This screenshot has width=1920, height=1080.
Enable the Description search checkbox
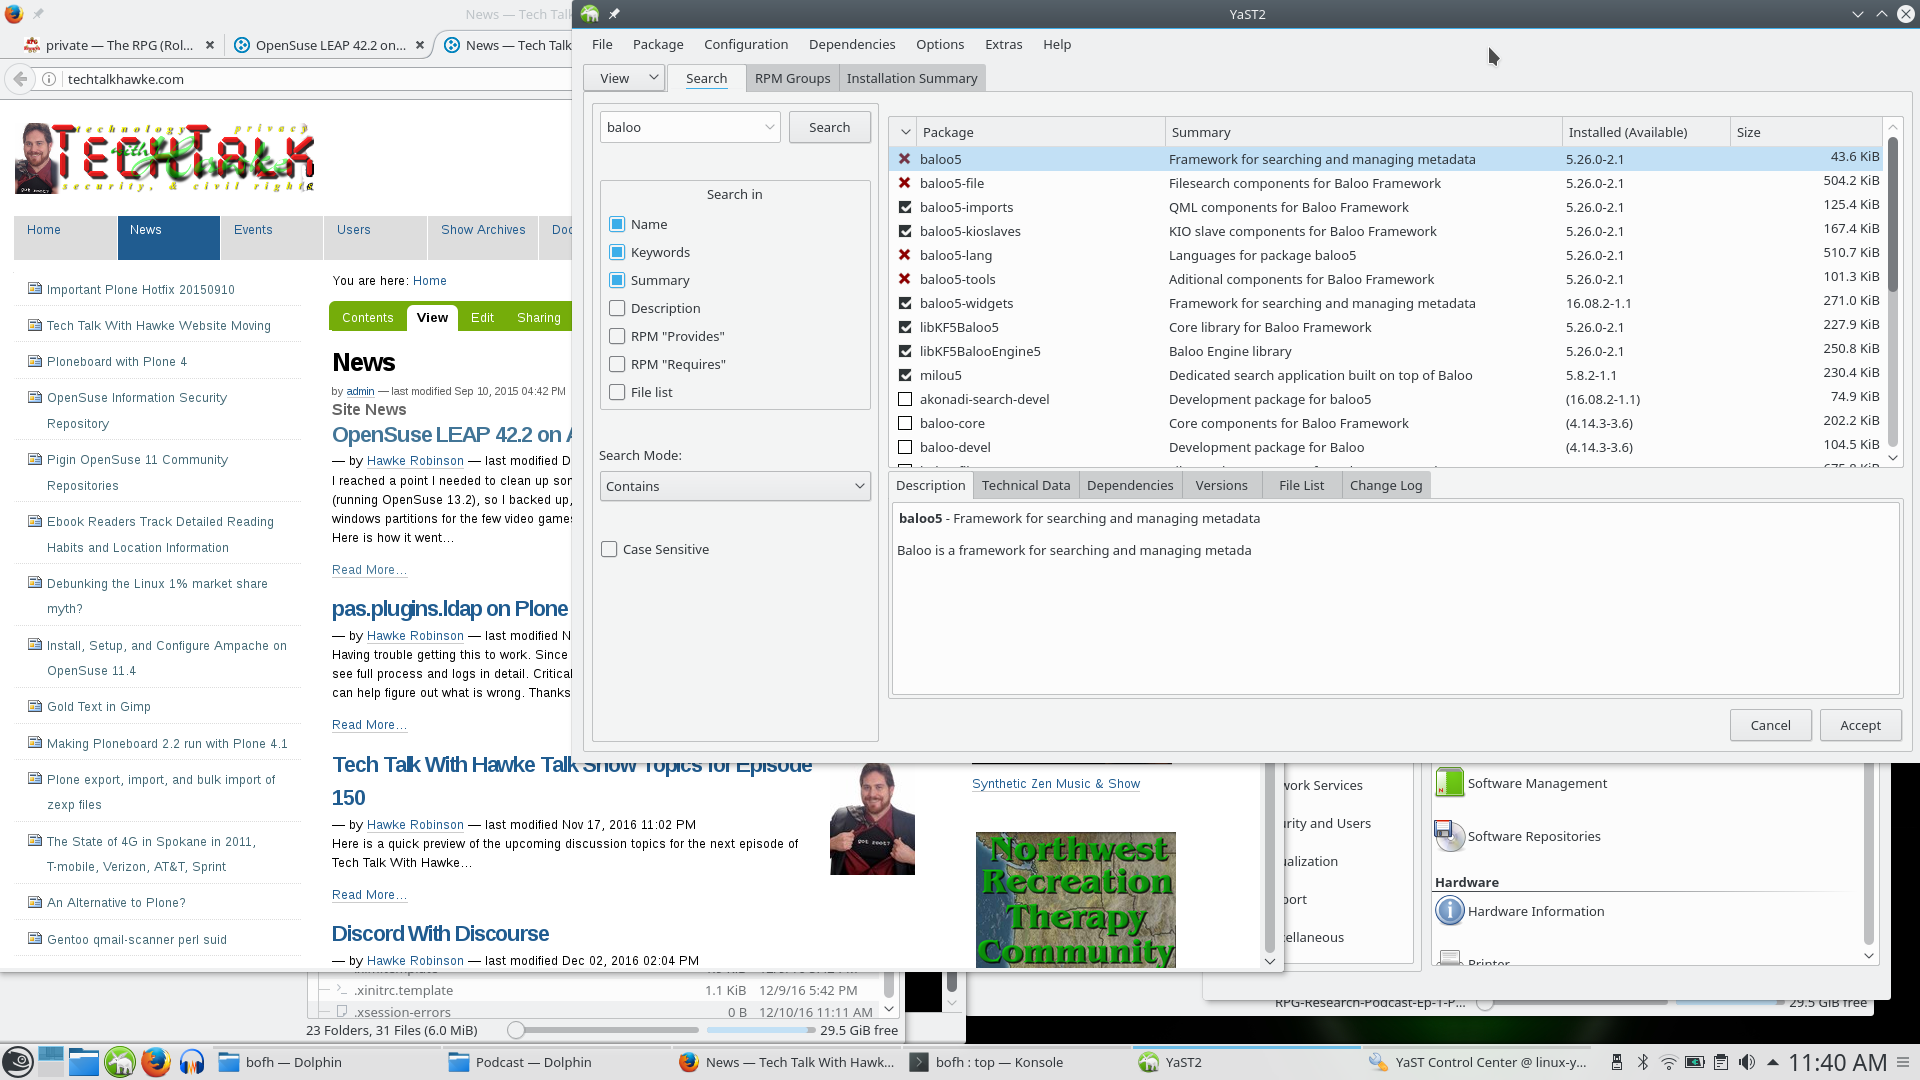click(617, 308)
